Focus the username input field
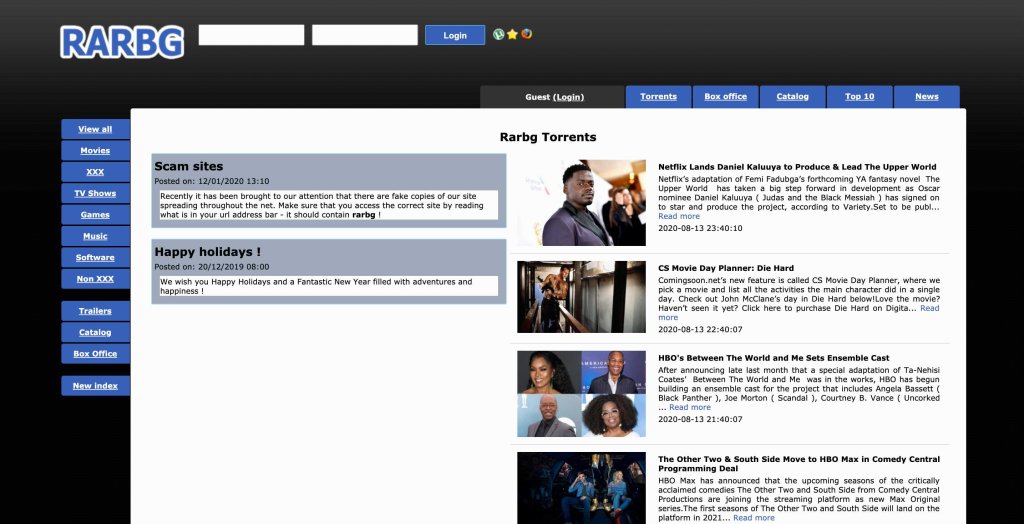This screenshot has width=1024, height=524. (251, 35)
